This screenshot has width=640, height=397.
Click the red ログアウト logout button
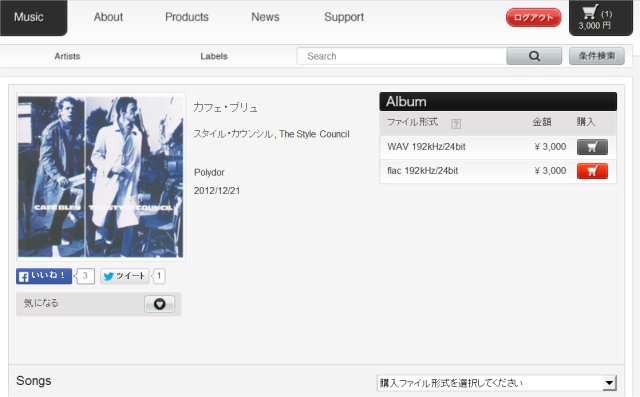(x=533, y=18)
